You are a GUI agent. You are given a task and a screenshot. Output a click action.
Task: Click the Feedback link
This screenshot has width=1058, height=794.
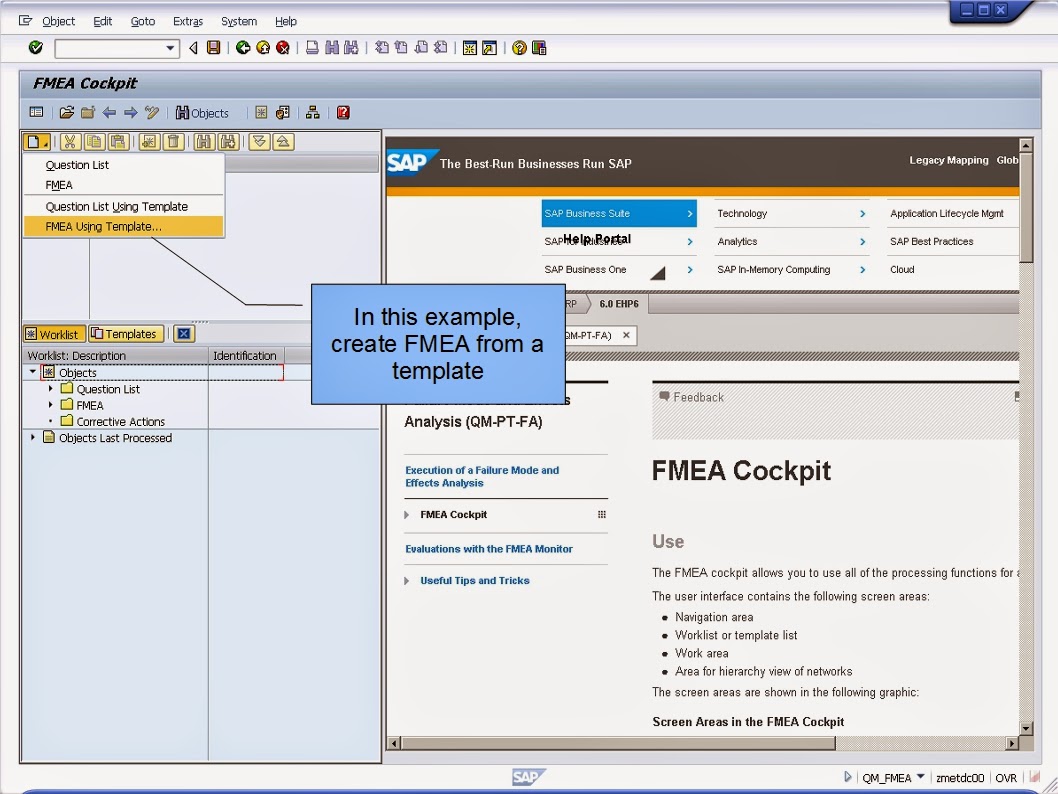pyautogui.click(x=691, y=397)
